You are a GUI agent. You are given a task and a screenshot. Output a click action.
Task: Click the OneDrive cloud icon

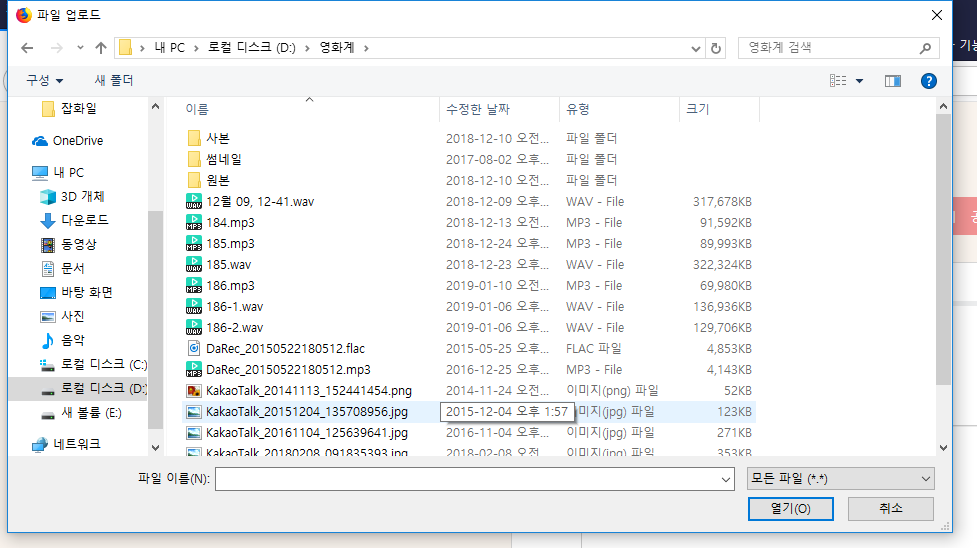(x=40, y=141)
